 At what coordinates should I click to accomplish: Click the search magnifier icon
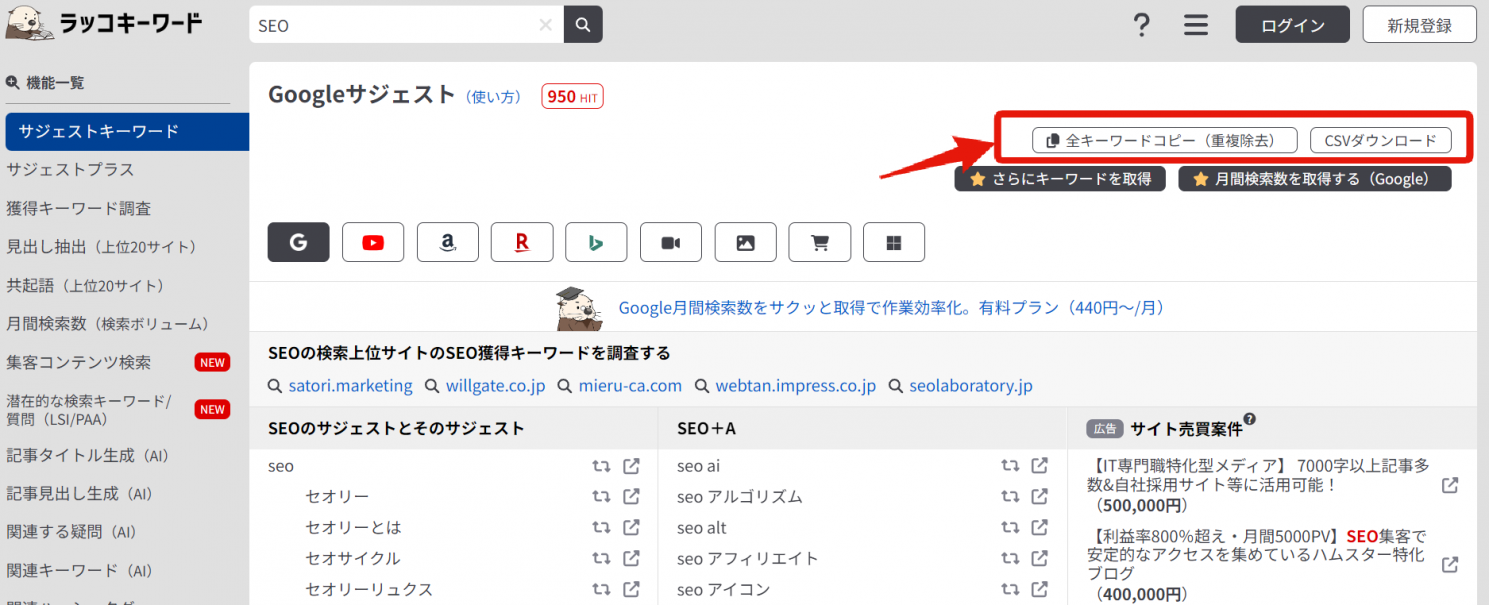[x=583, y=24]
